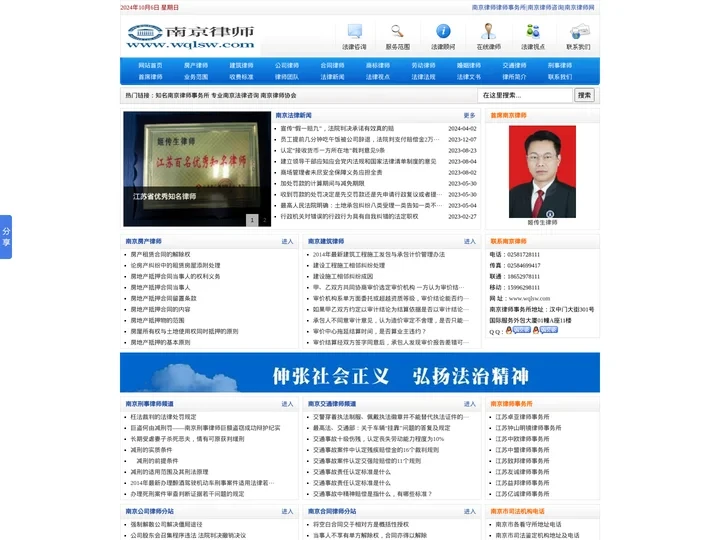Image resolution: width=720 pixels, height=540 pixels.
Task: Open the 在线律师 person icon
Action: [x=488, y=31]
